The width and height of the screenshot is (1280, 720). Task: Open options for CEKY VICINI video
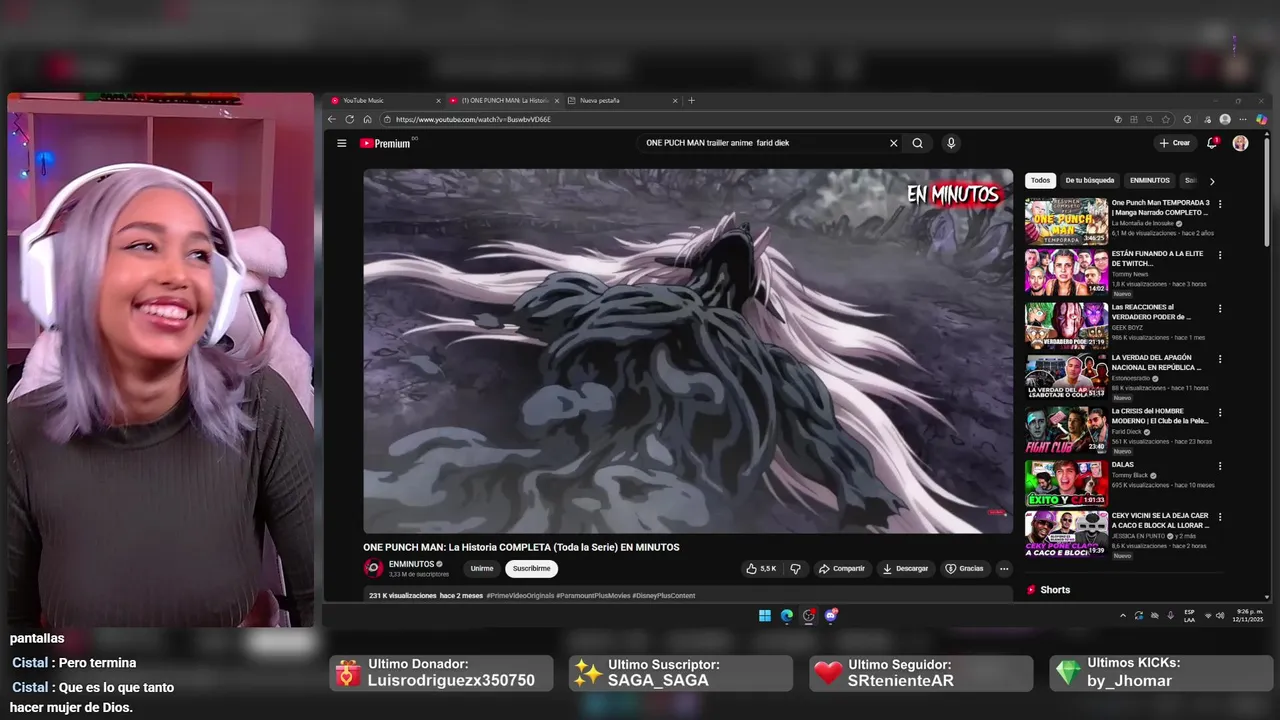pyautogui.click(x=1220, y=517)
